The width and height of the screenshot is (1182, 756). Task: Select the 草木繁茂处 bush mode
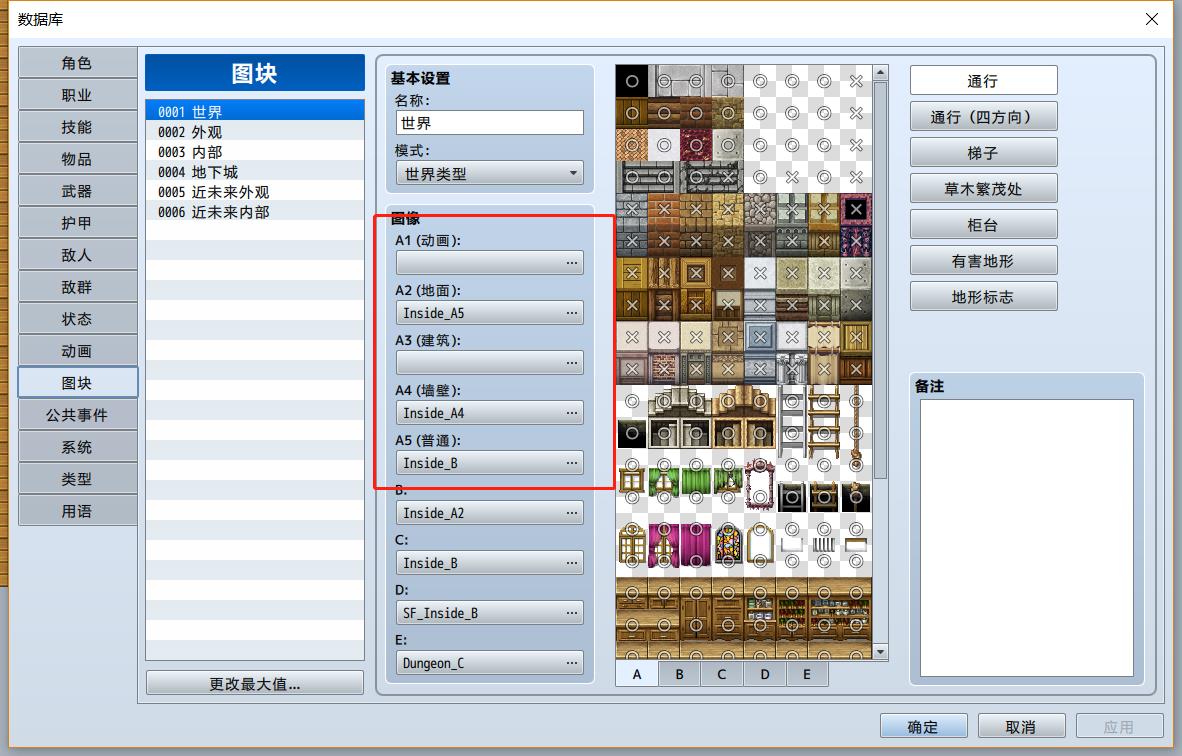(984, 189)
